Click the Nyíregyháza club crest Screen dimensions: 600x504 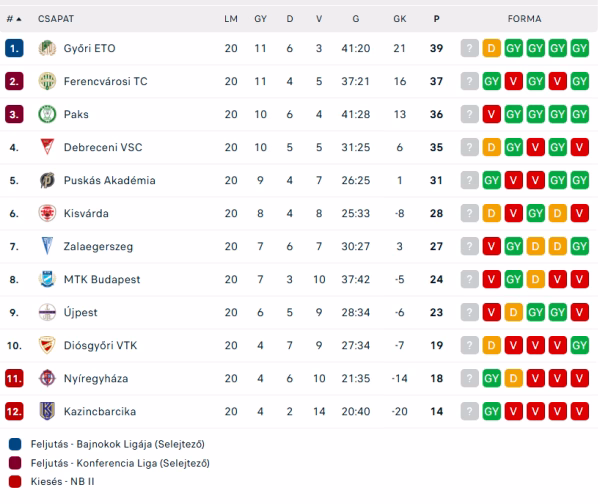coord(46,378)
